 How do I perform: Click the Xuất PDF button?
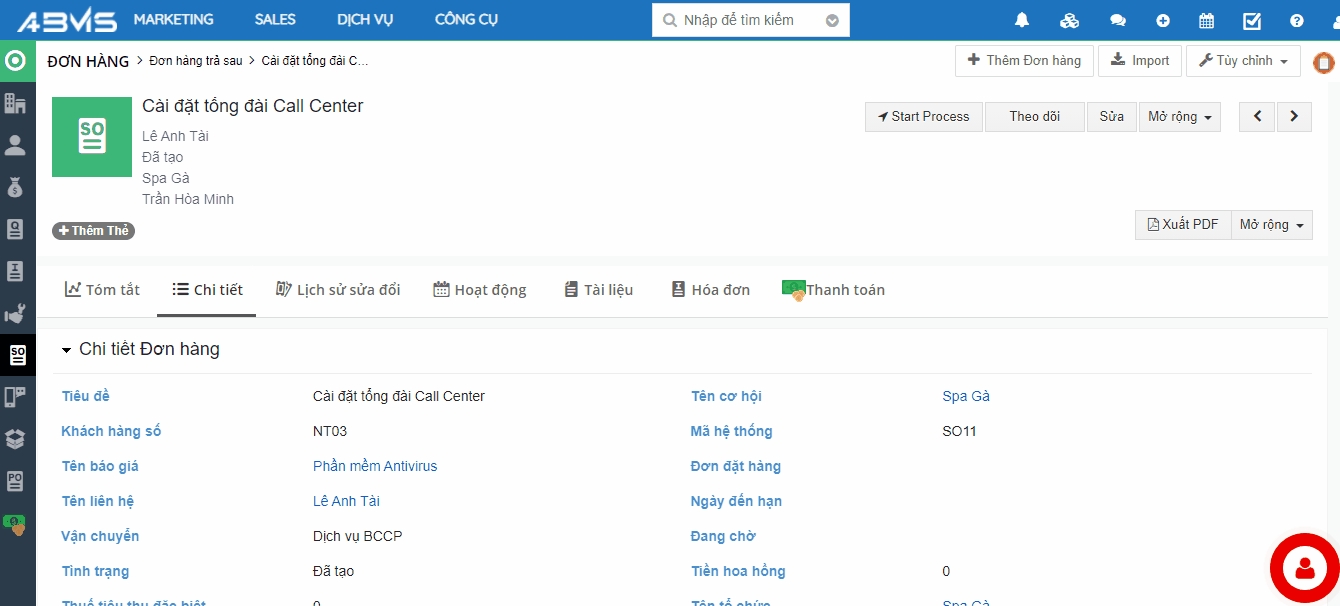pos(1182,224)
